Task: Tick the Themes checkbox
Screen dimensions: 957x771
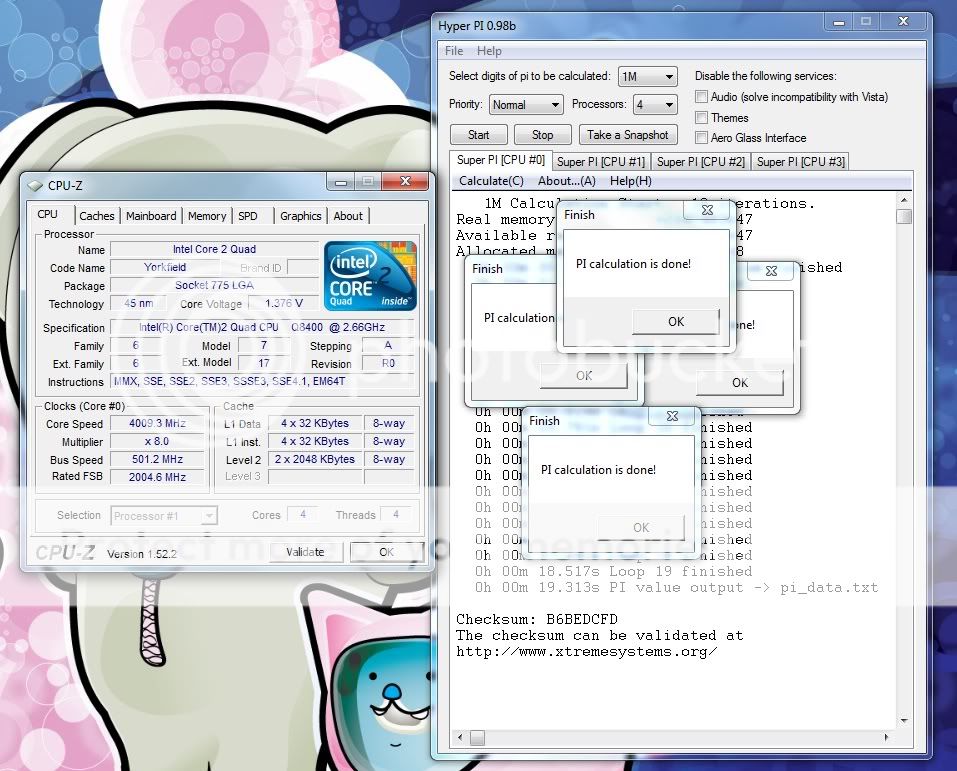Action: coord(701,117)
